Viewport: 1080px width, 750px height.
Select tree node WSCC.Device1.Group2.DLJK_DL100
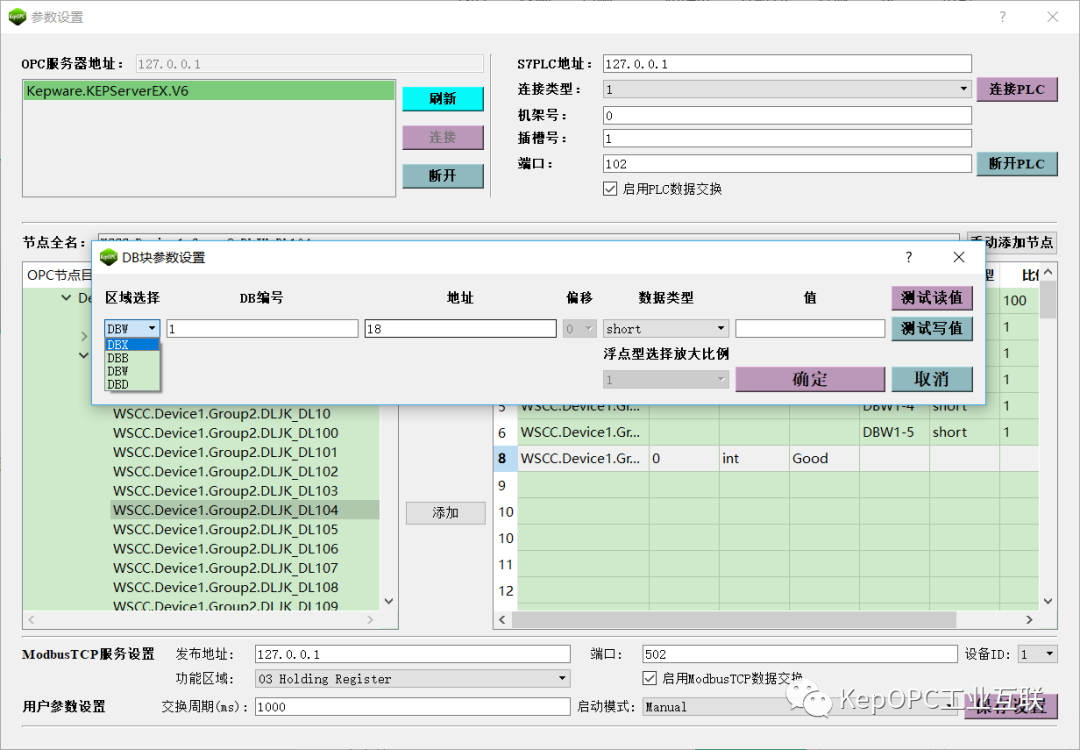point(226,433)
